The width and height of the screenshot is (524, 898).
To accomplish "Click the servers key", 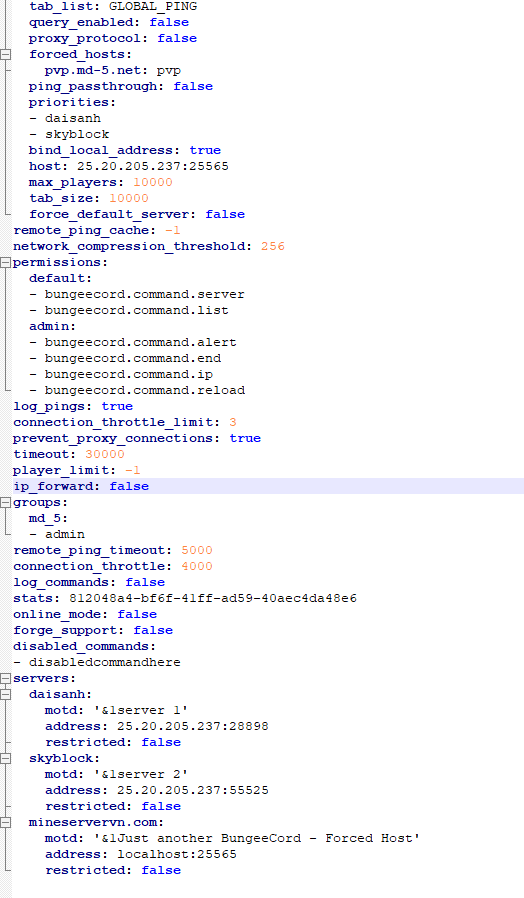I will (44, 679).
